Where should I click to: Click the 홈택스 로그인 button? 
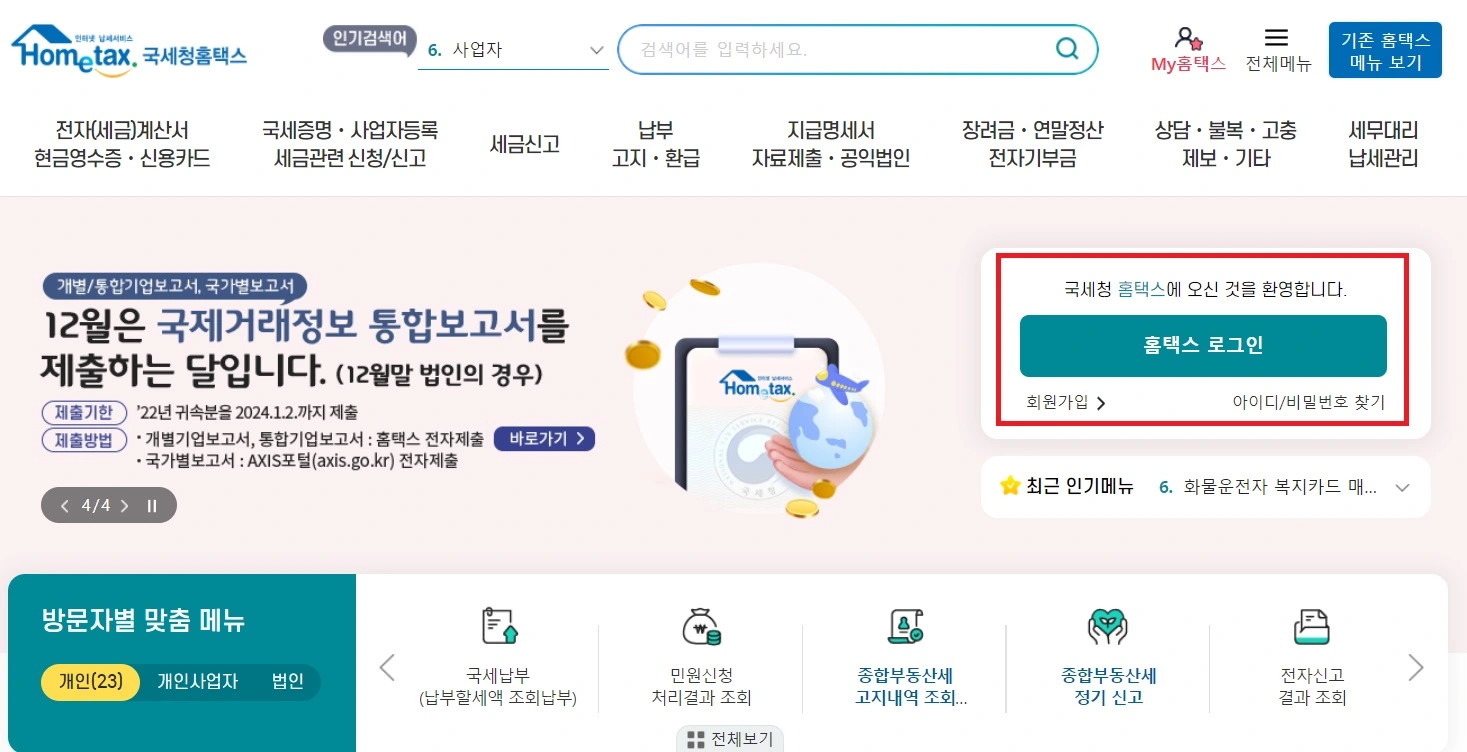(1202, 346)
